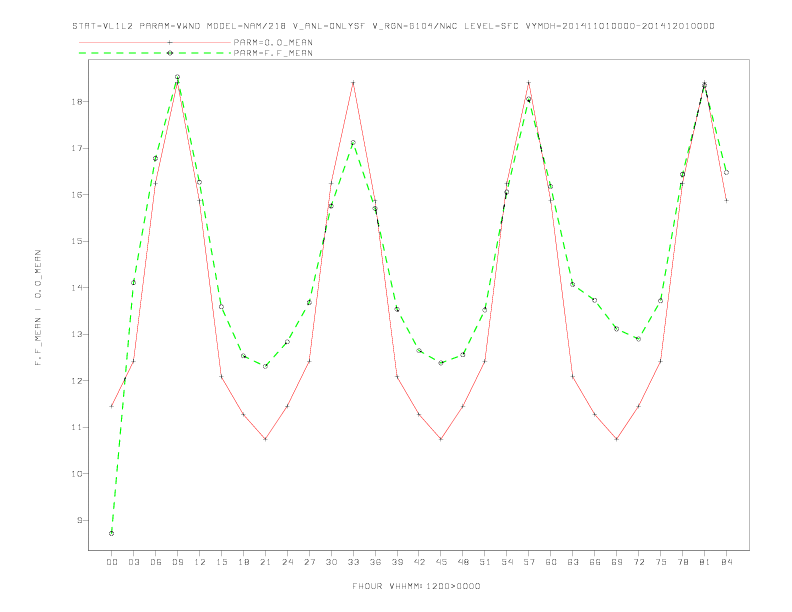Screen dimensions: 792x612
Task: Select the red solid legend line sample
Action: [x=155, y=42]
